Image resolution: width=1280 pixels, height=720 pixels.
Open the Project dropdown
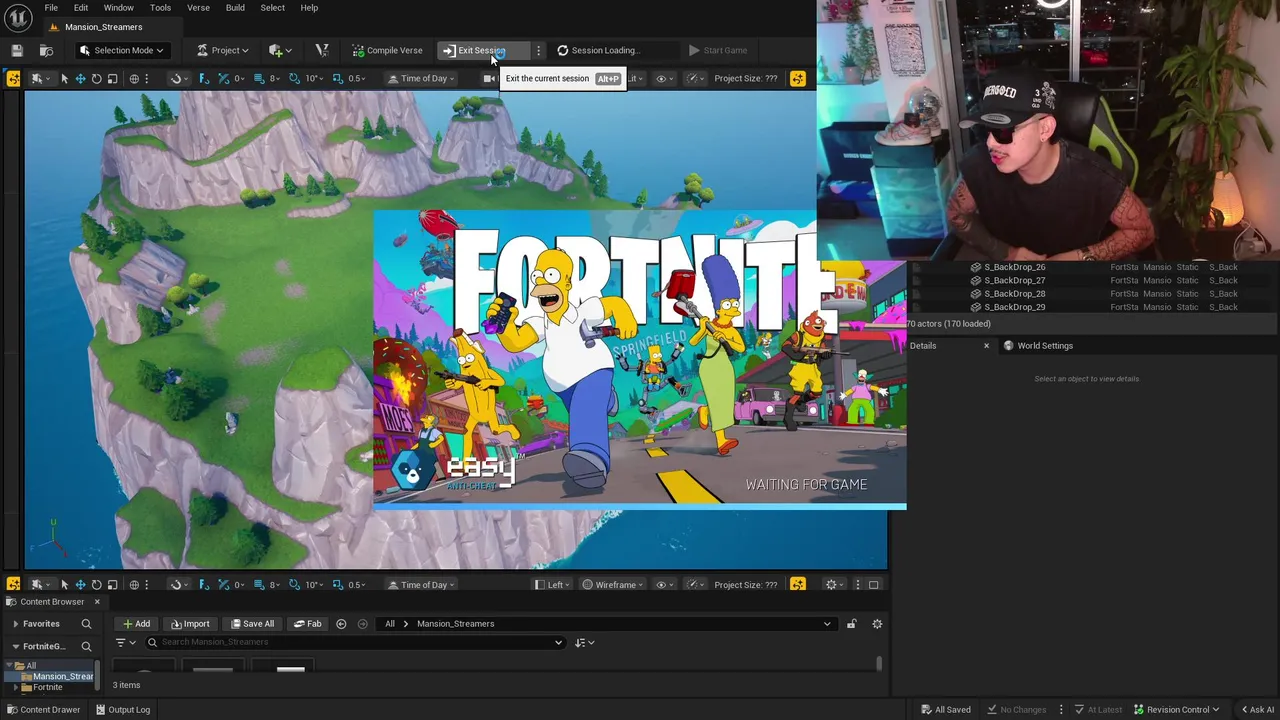tap(222, 50)
